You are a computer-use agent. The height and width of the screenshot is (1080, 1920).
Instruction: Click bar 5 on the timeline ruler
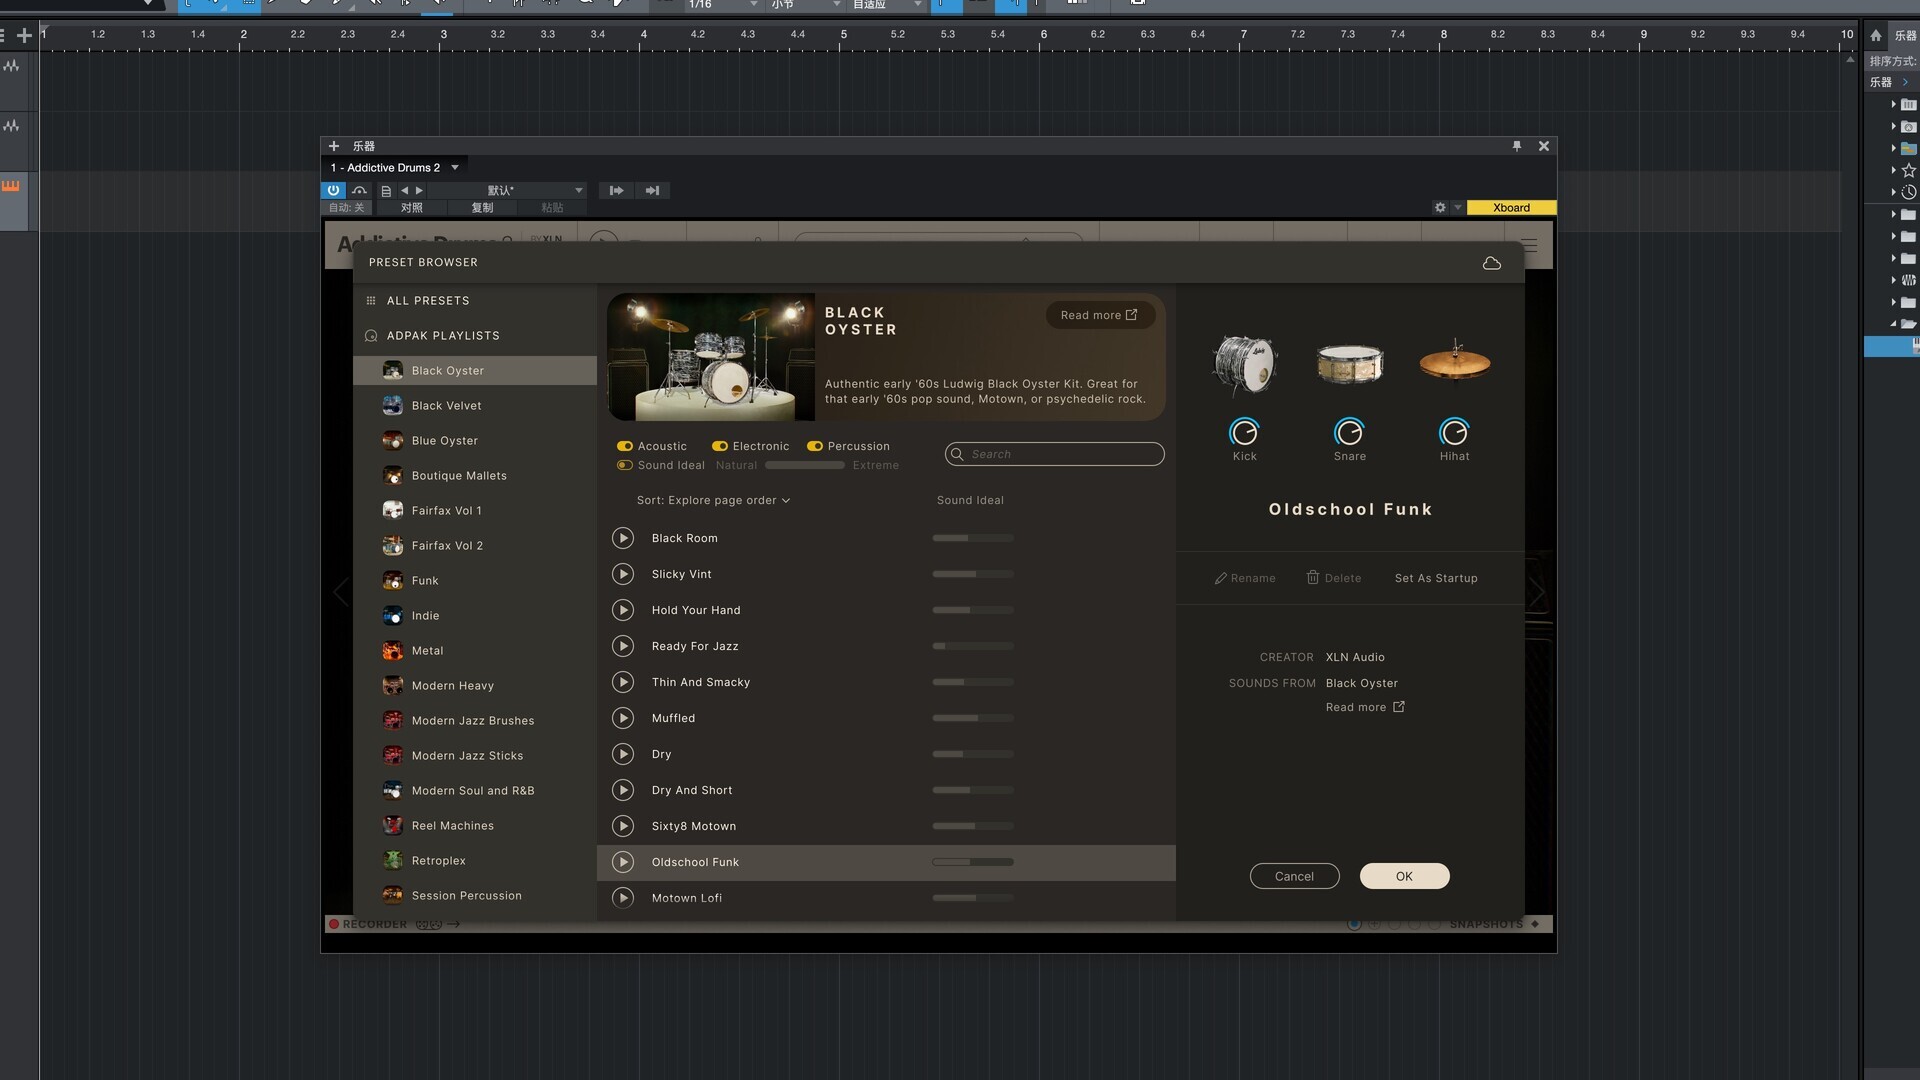(843, 34)
